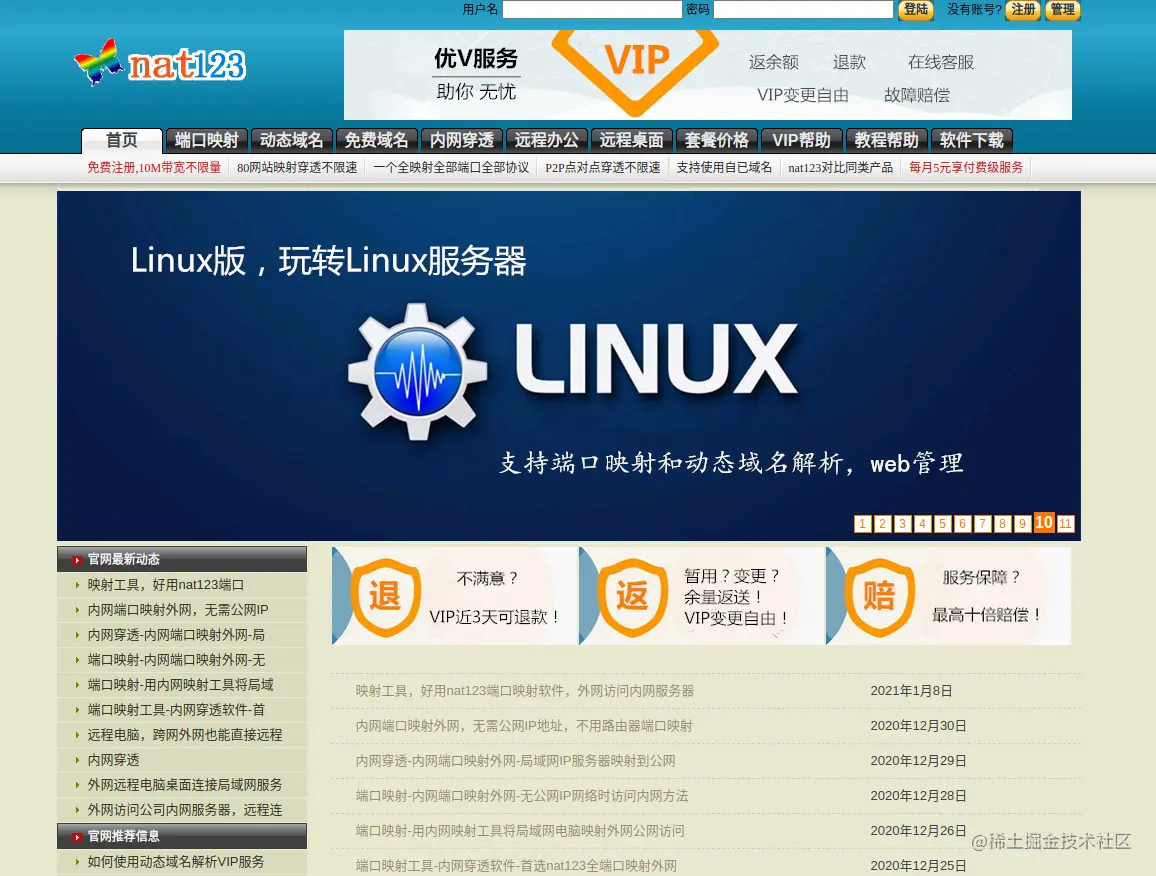The width and height of the screenshot is (1156, 876).
Task: Select banner slide number 5
Action: 942,524
